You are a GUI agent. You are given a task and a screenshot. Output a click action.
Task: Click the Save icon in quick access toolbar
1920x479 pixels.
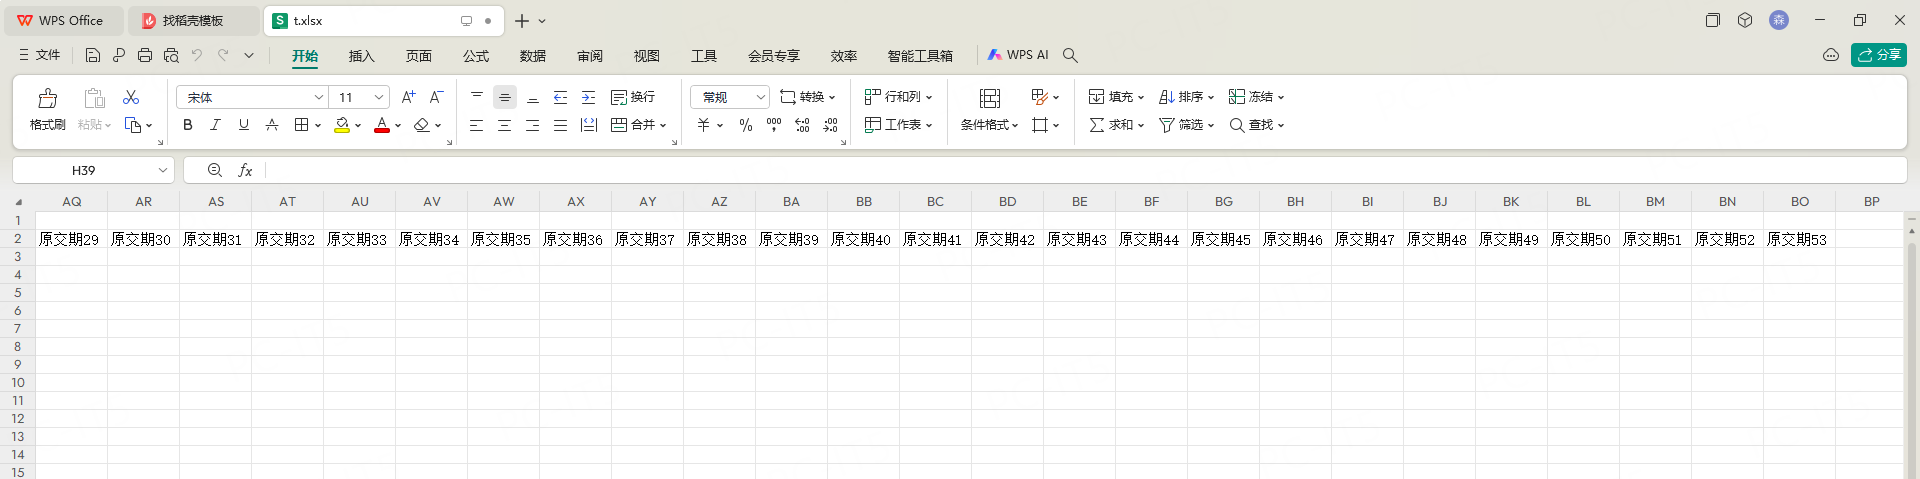[x=93, y=56]
